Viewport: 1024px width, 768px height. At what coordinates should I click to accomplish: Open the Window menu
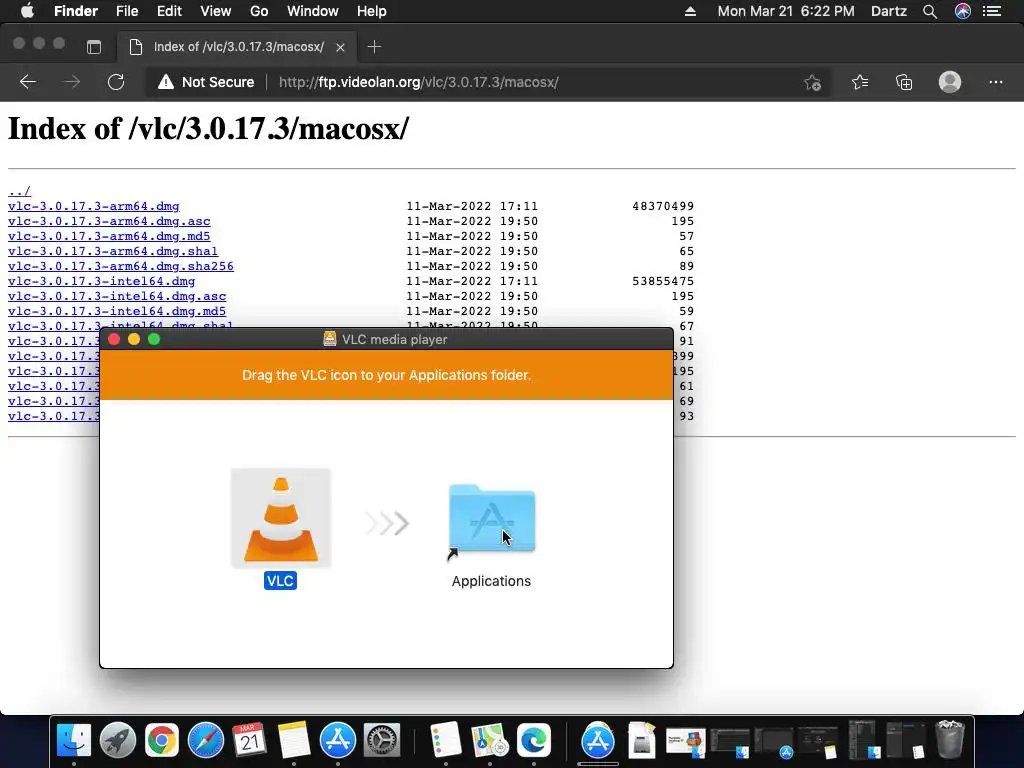click(x=313, y=11)
